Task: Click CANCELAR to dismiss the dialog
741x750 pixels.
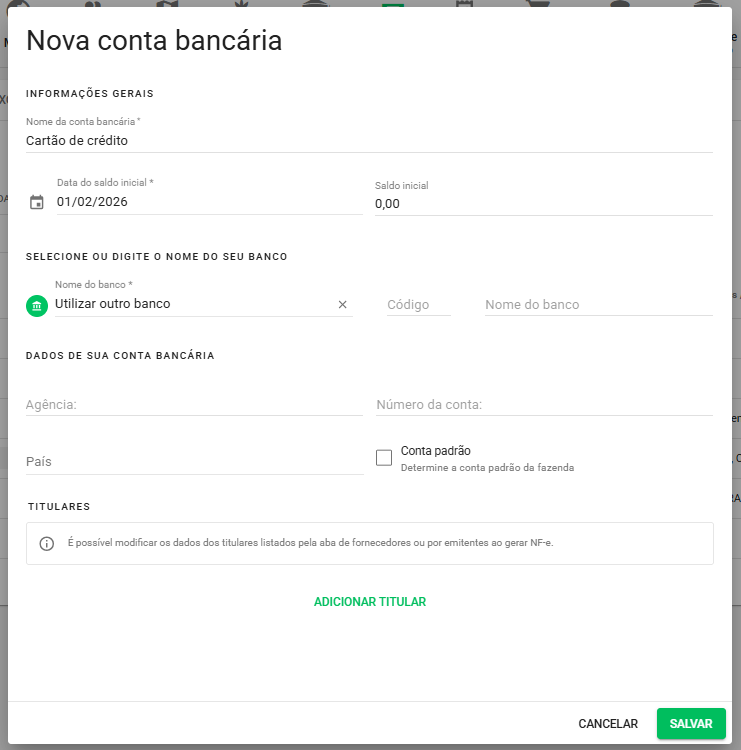Action: click(x=608, y=724)
